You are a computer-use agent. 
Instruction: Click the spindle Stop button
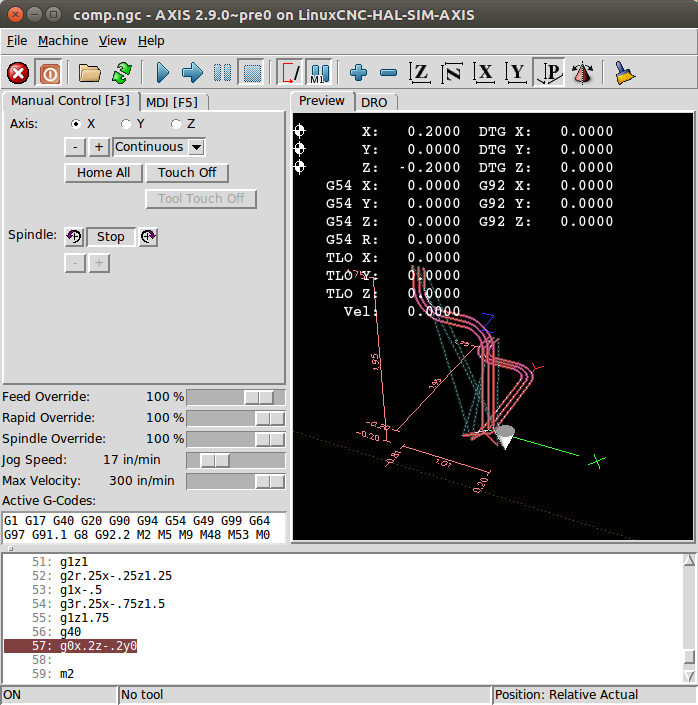click(111, 236)
